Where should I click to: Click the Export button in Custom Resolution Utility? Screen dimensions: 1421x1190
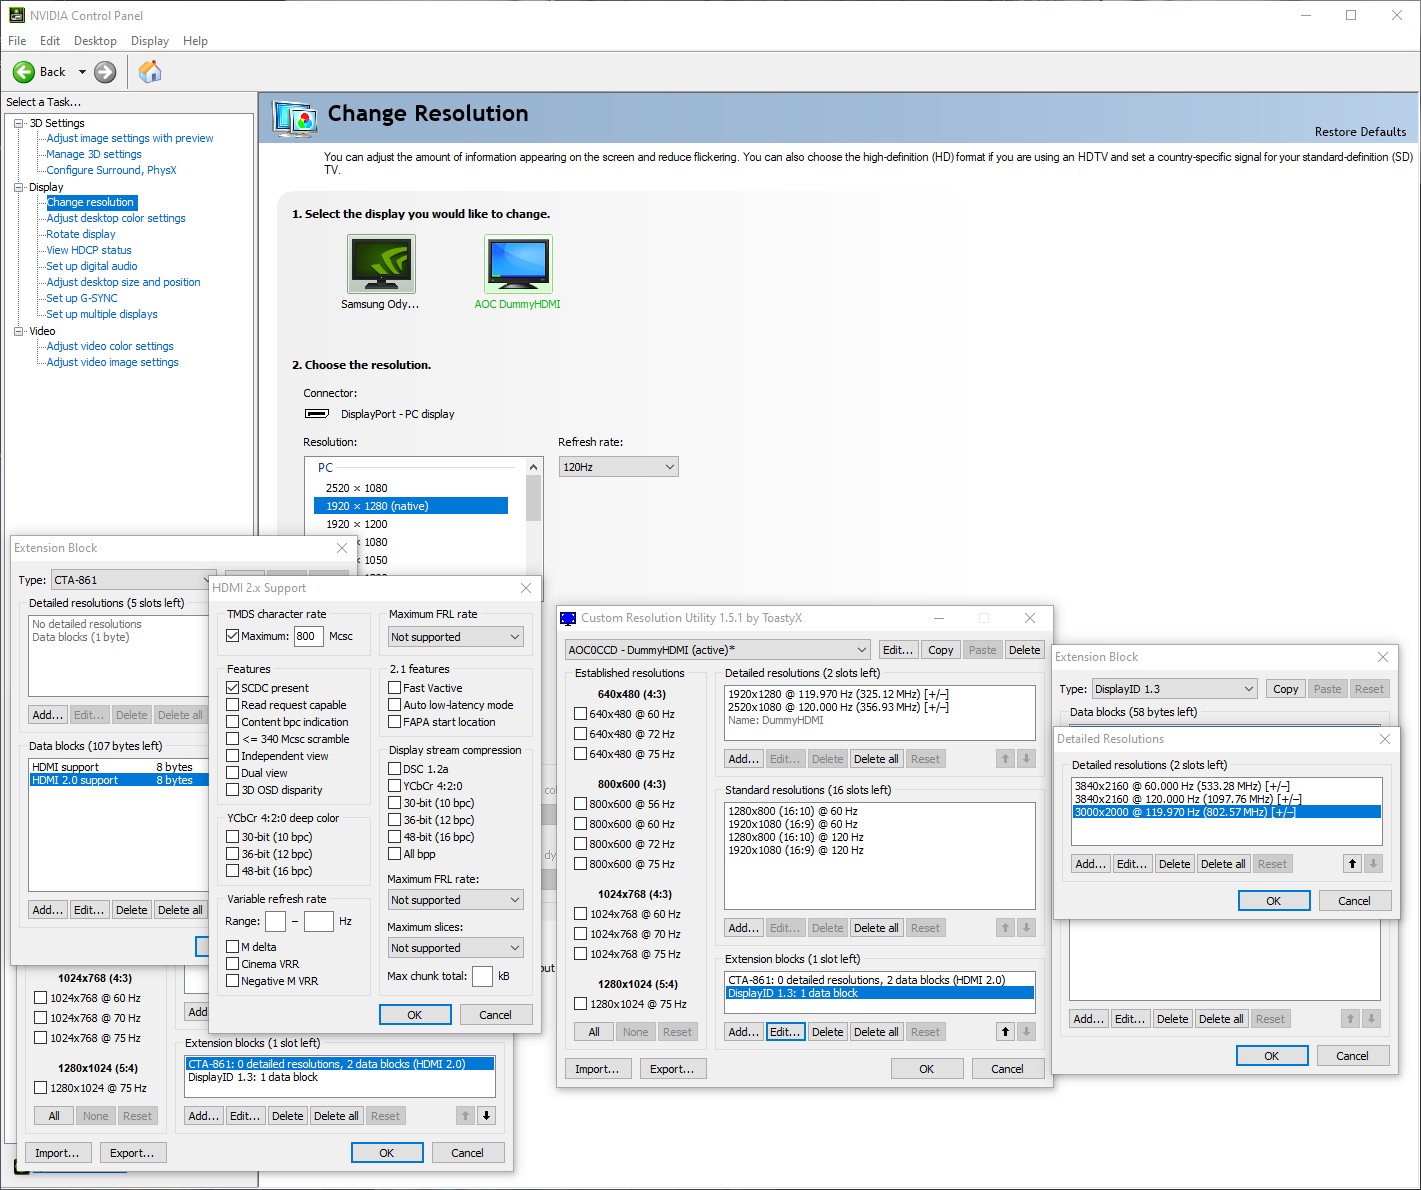coord(672,1069)
